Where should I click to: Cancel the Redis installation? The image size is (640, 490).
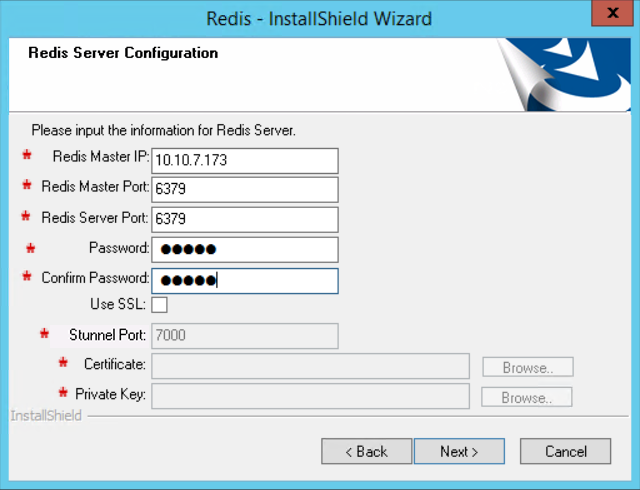565,451
